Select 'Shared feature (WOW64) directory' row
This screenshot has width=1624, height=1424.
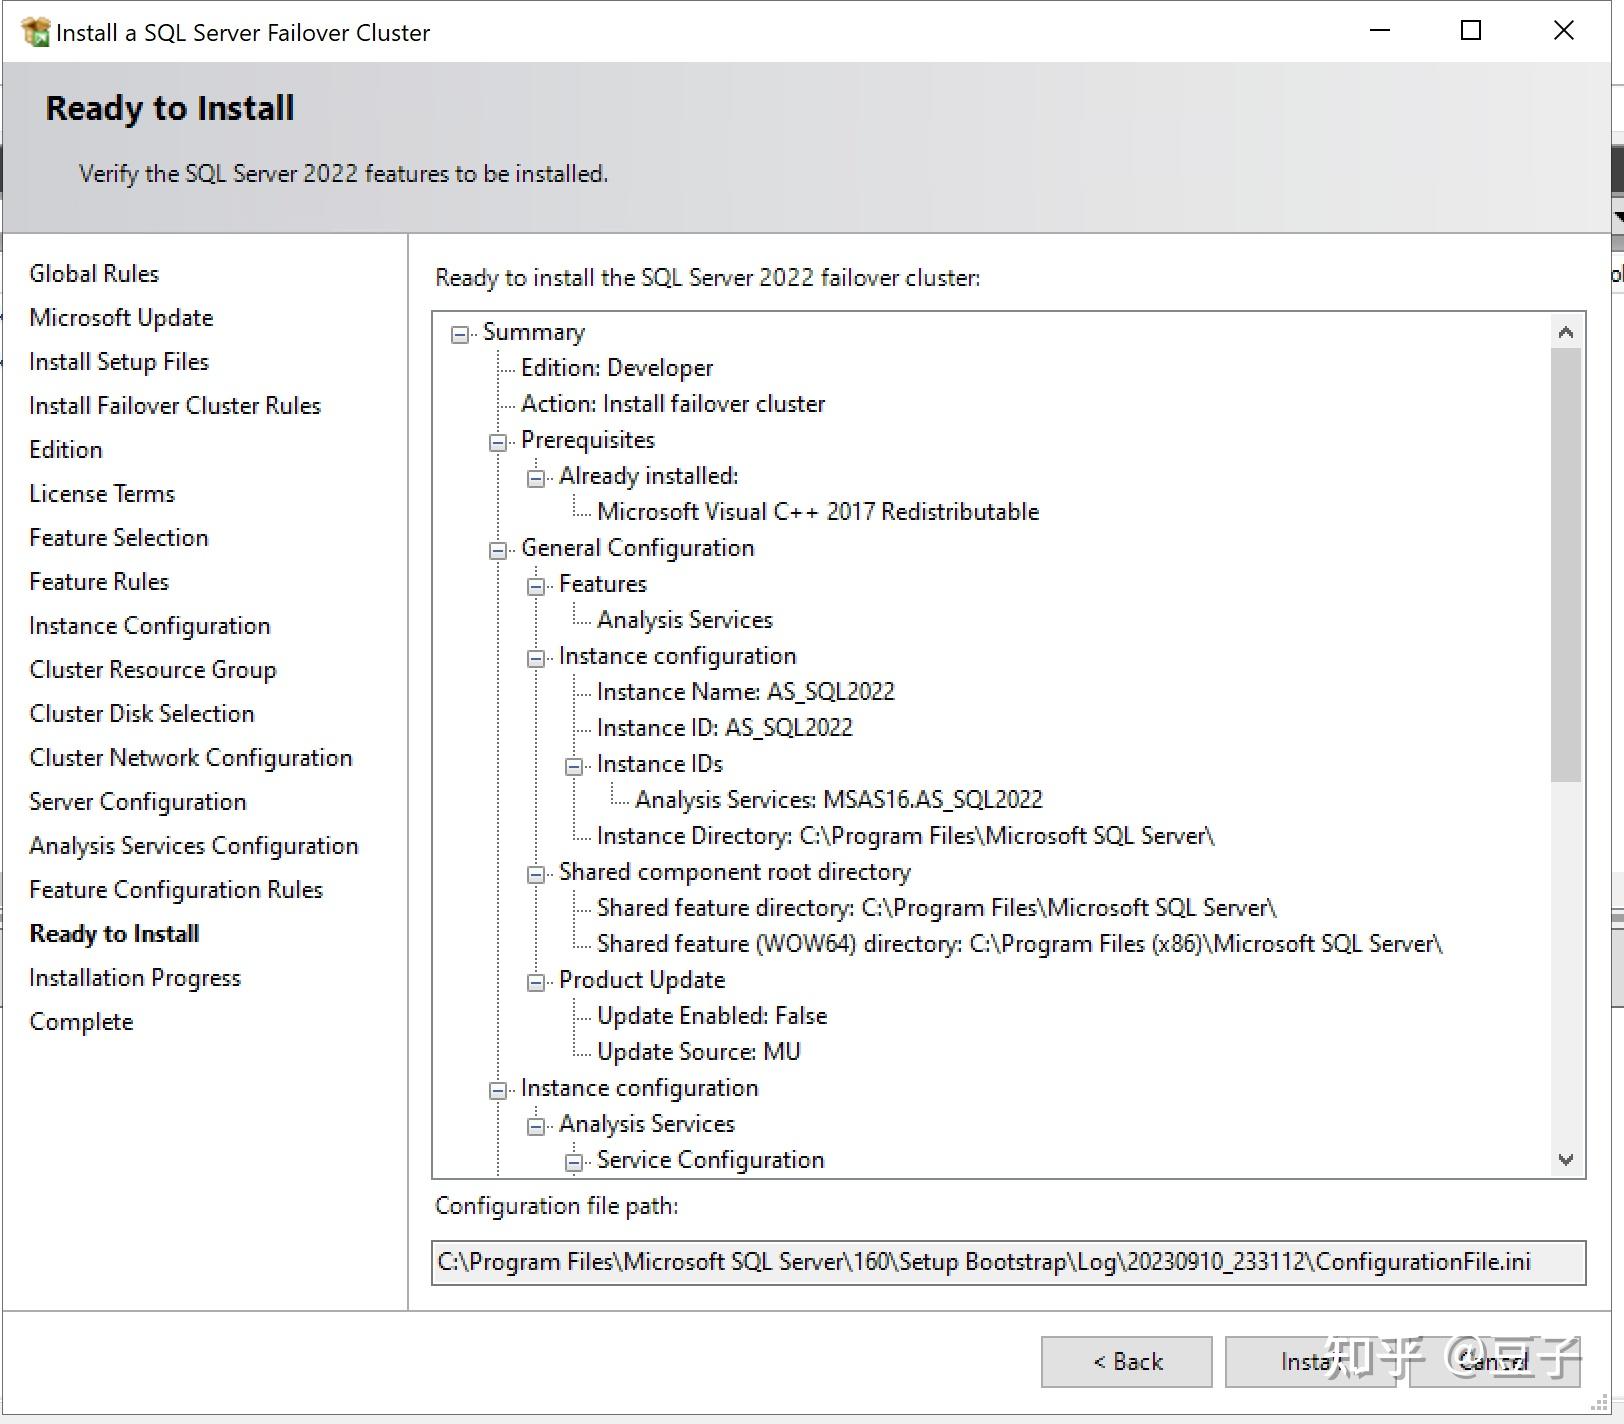(1020, 944)
